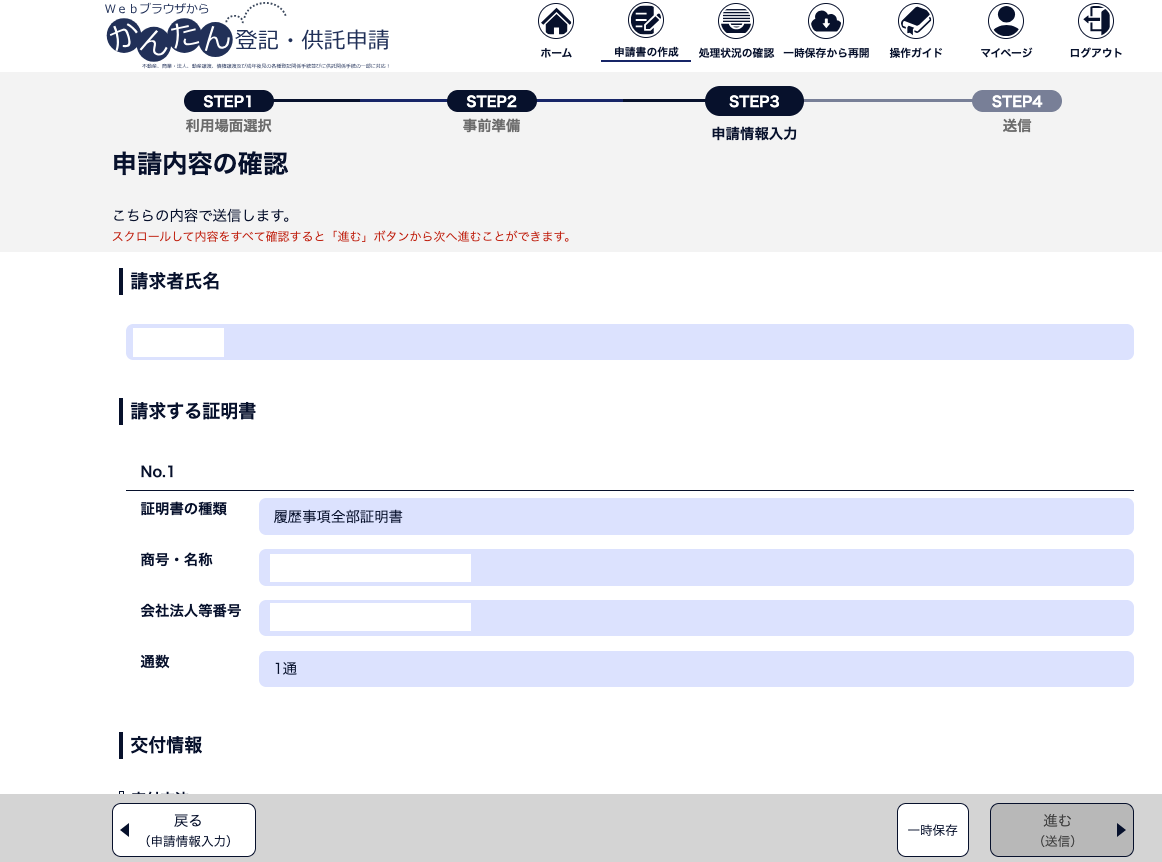Click the 商号・名称 value field
This screenshot has width=1162, height=862.
(x=696, y=567)
